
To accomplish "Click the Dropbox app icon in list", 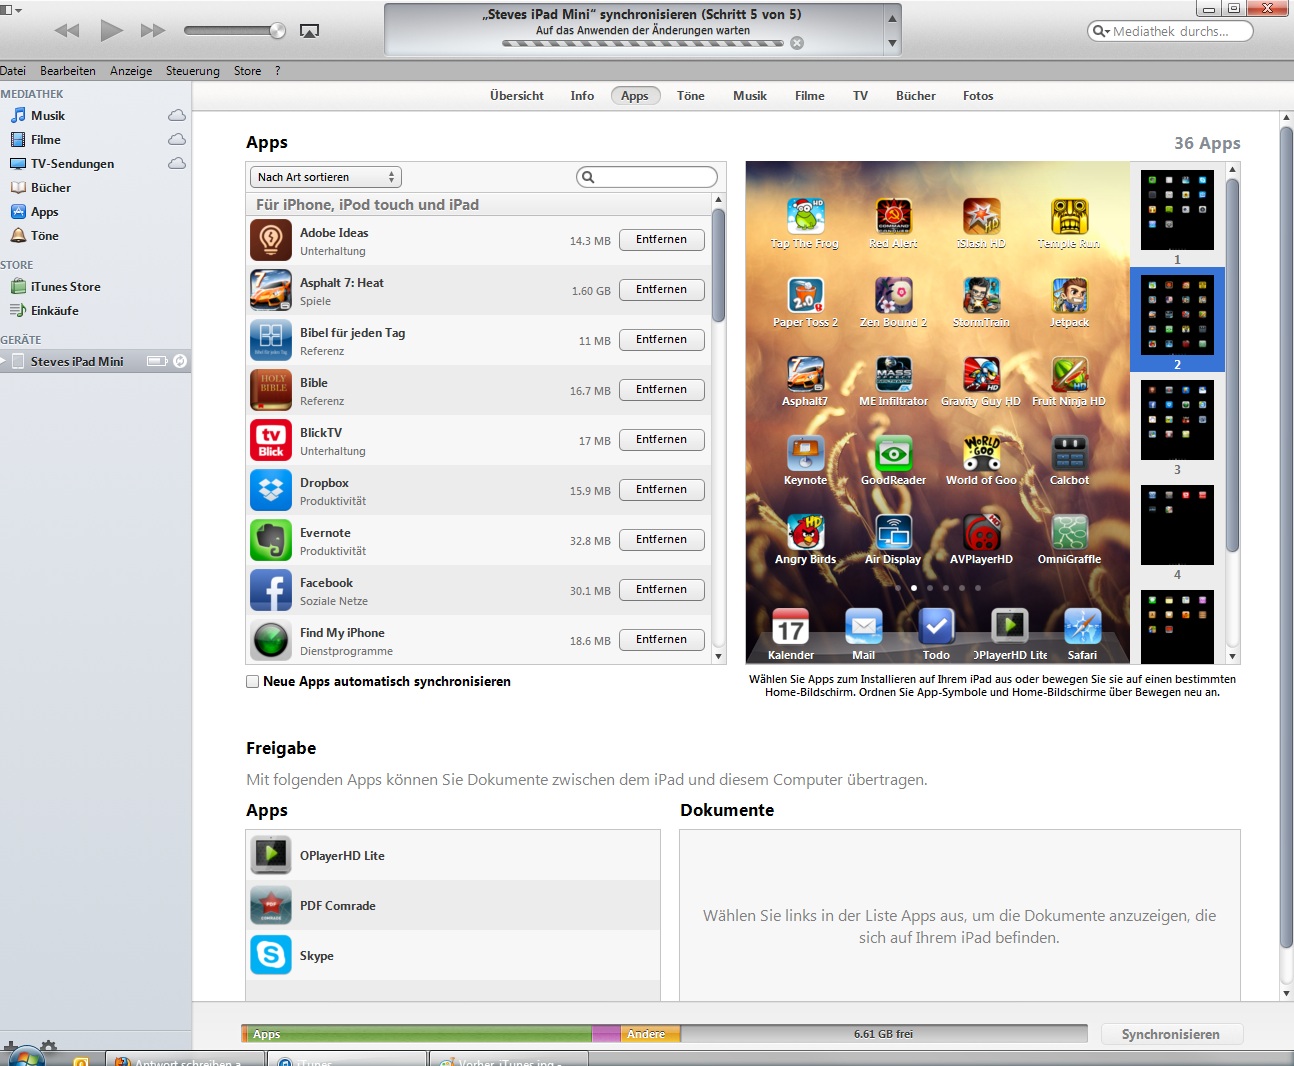I will coord(271,490).
